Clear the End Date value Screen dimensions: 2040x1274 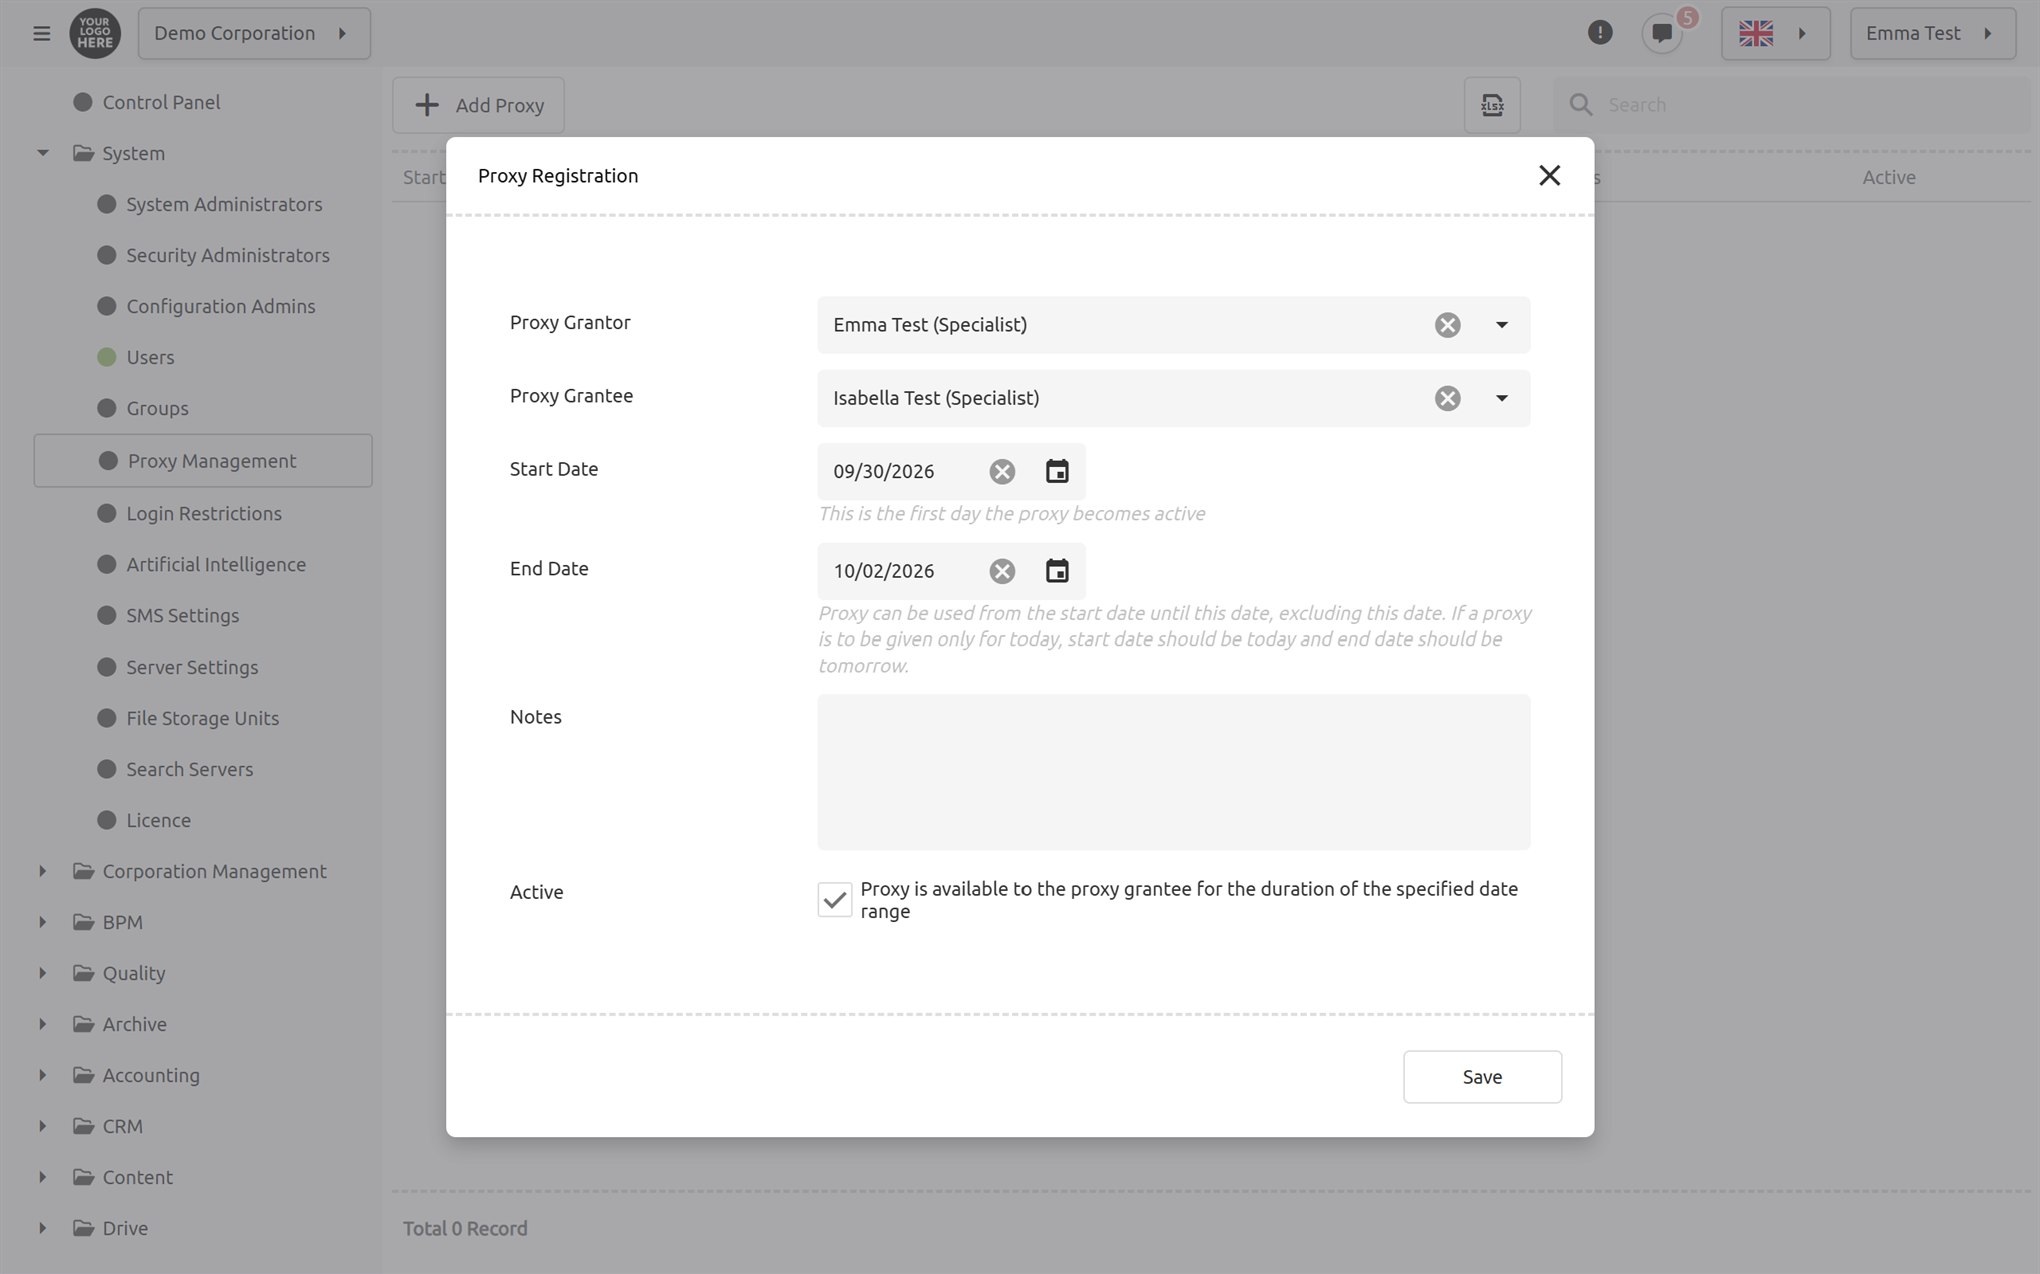[1002, 571]
